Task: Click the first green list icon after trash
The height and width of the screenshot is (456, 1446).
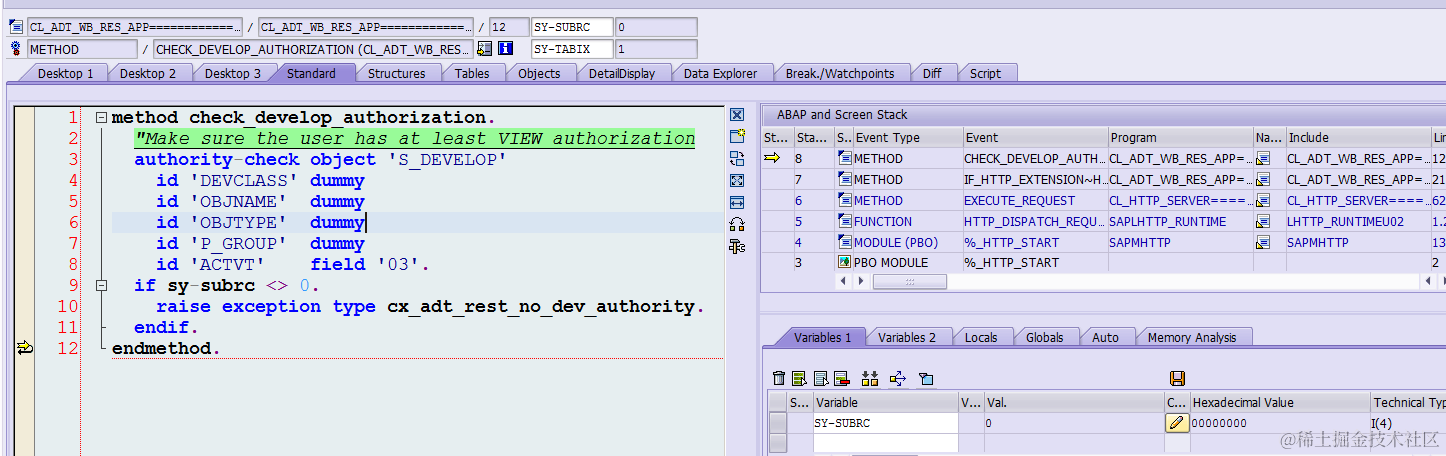Action: (799, 378)
